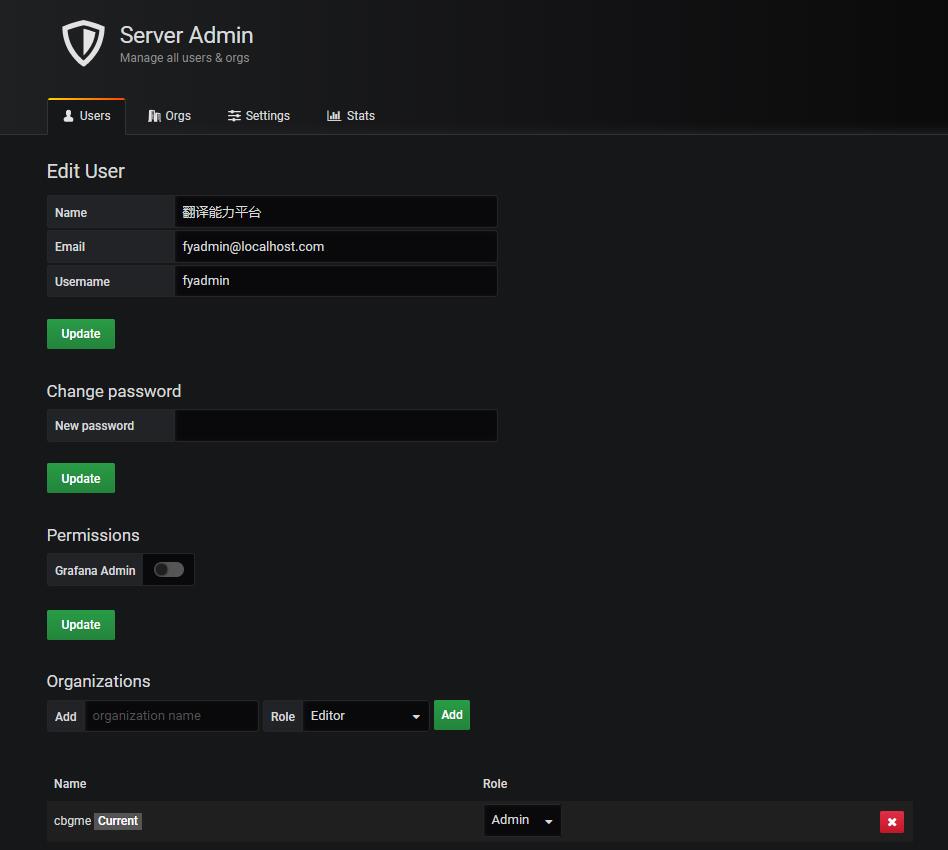Image resolution: width=948 pixels, height=850 pixels.
Task: Click Update button under Edit User
Action: [x=81, y=334]
